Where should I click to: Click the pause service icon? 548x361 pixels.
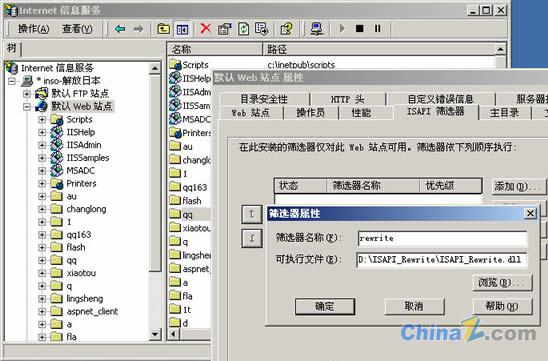[x=377, y=28]
